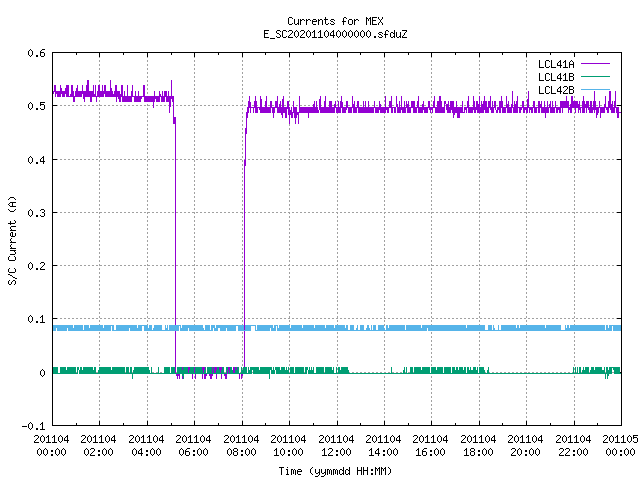Click the 0.4 y-axis tick label
Screen dimensions: 640x480
point(36,160)
